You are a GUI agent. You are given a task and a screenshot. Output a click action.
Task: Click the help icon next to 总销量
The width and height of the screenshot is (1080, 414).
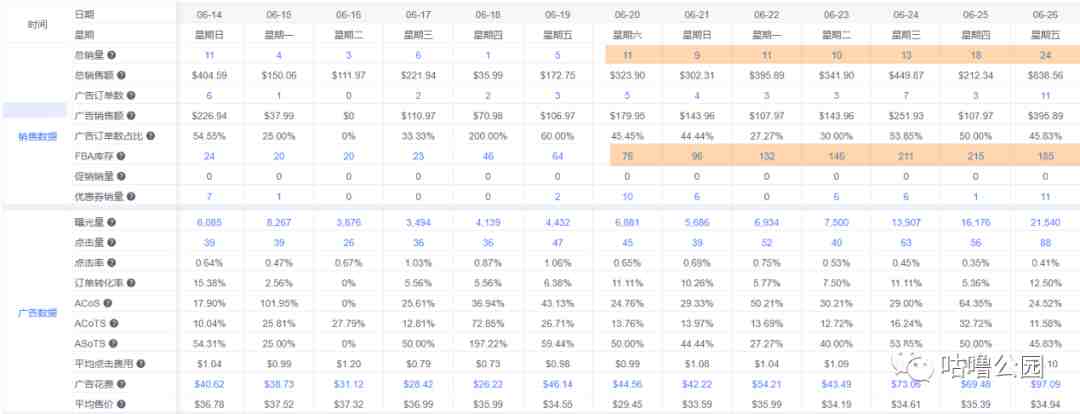111,54
